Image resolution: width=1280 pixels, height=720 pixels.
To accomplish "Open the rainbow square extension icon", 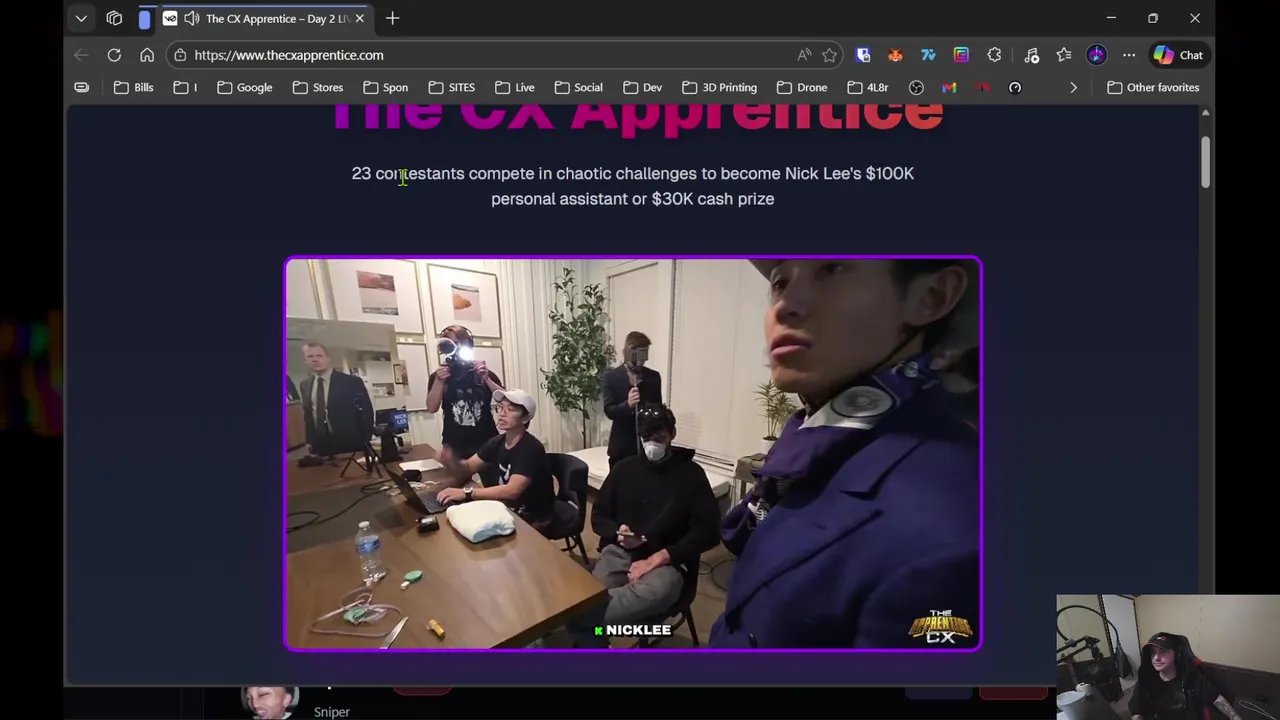I will [961, 55].
